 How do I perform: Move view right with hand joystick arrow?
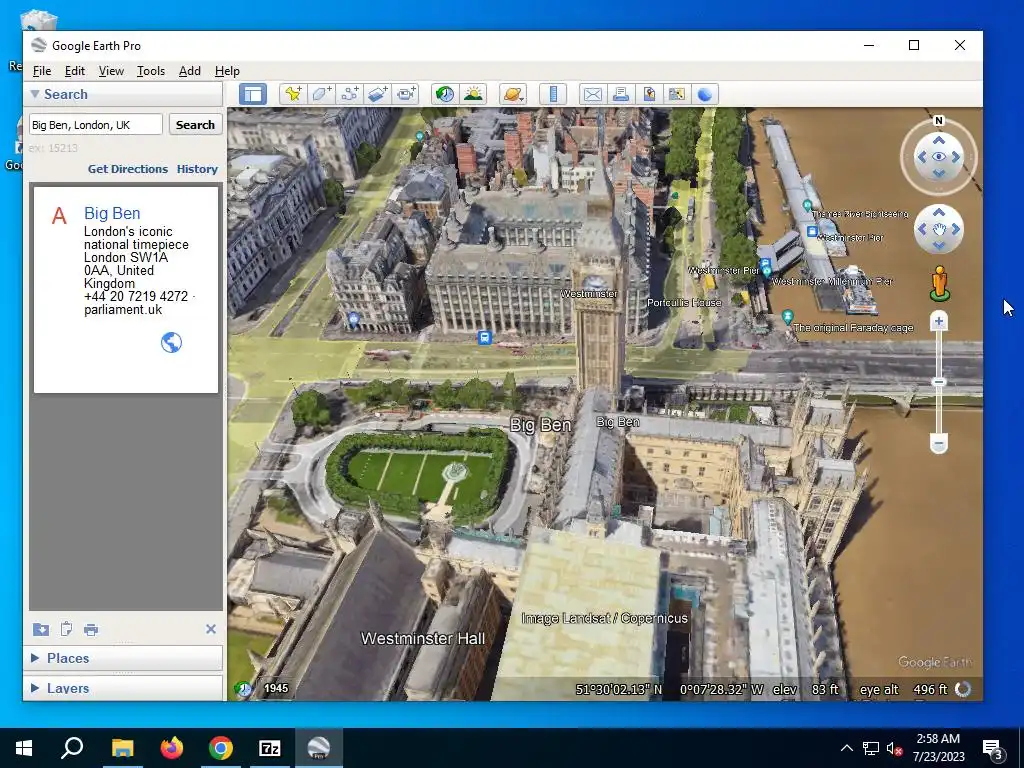click(956, 229)
